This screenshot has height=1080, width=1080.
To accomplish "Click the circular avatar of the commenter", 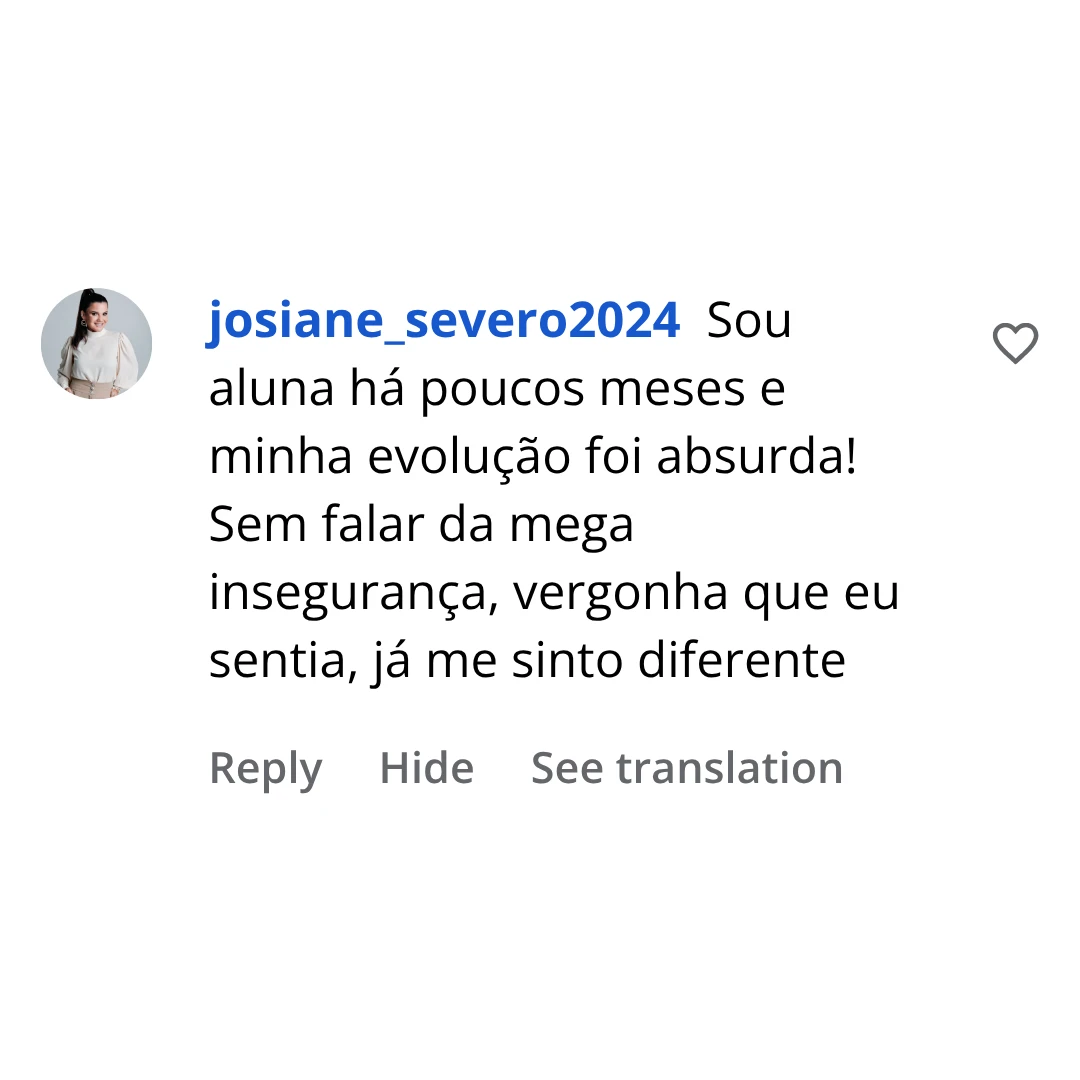I will [x=96, y=343].
